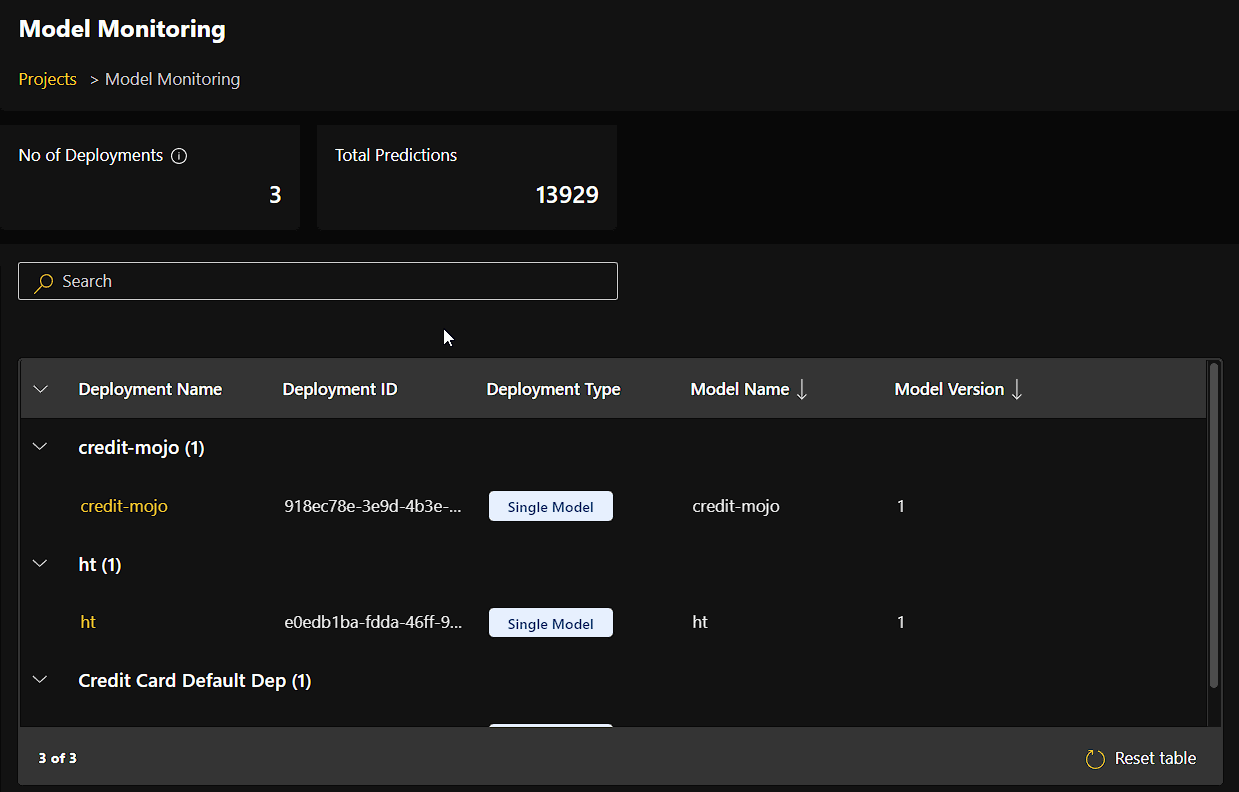Click the Deployment Type column header
Image resolution: width=1239 pixels, height=792 pixels.
tap(553, 389)
